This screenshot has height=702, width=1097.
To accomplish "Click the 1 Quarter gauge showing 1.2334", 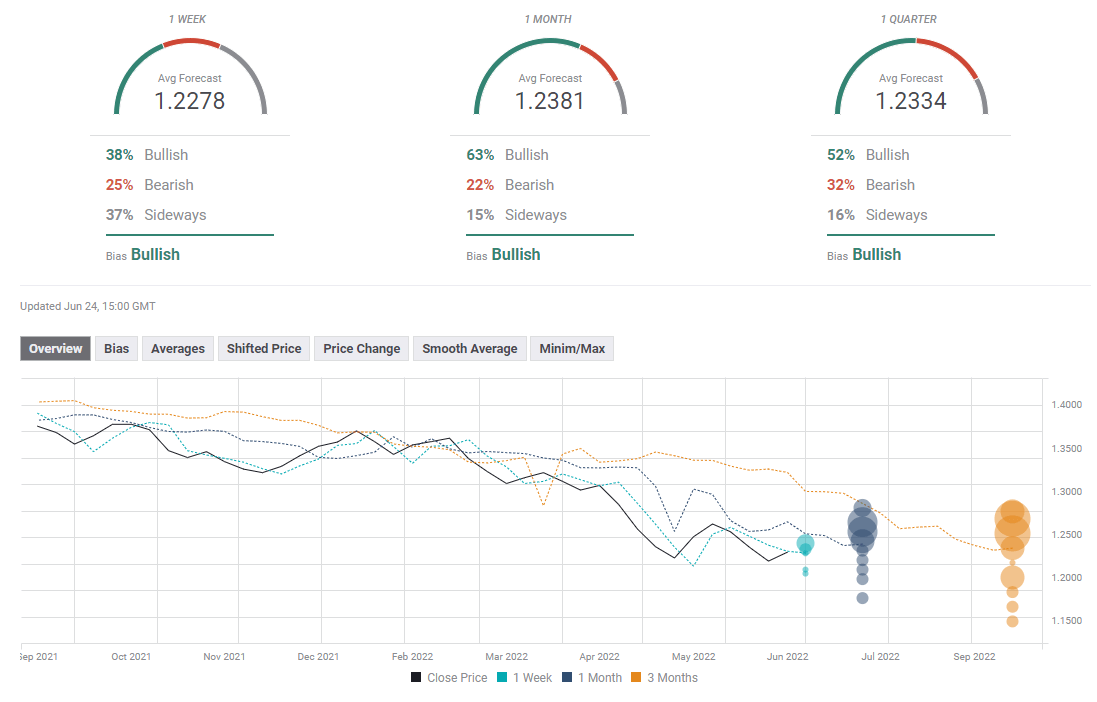I will (x=911, y=88).
